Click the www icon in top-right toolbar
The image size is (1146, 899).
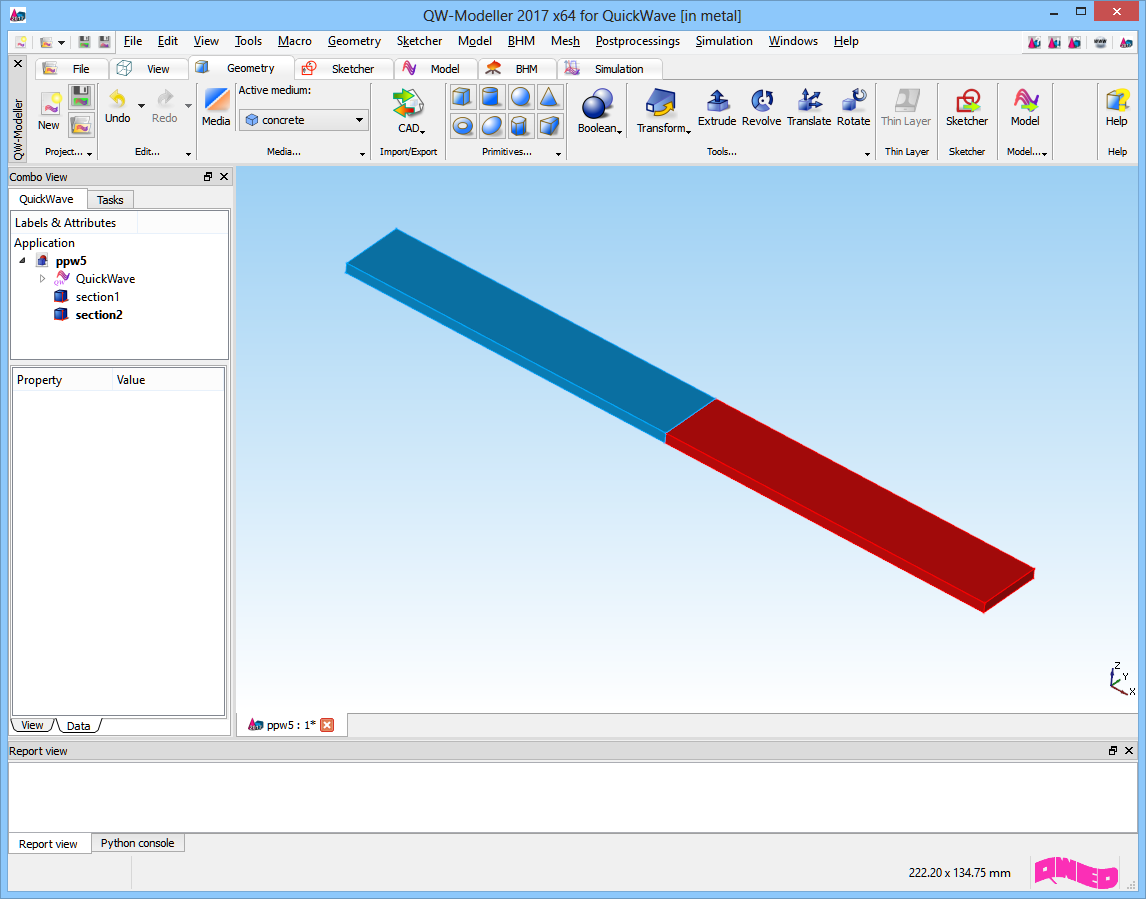[x=1100, y=42]
